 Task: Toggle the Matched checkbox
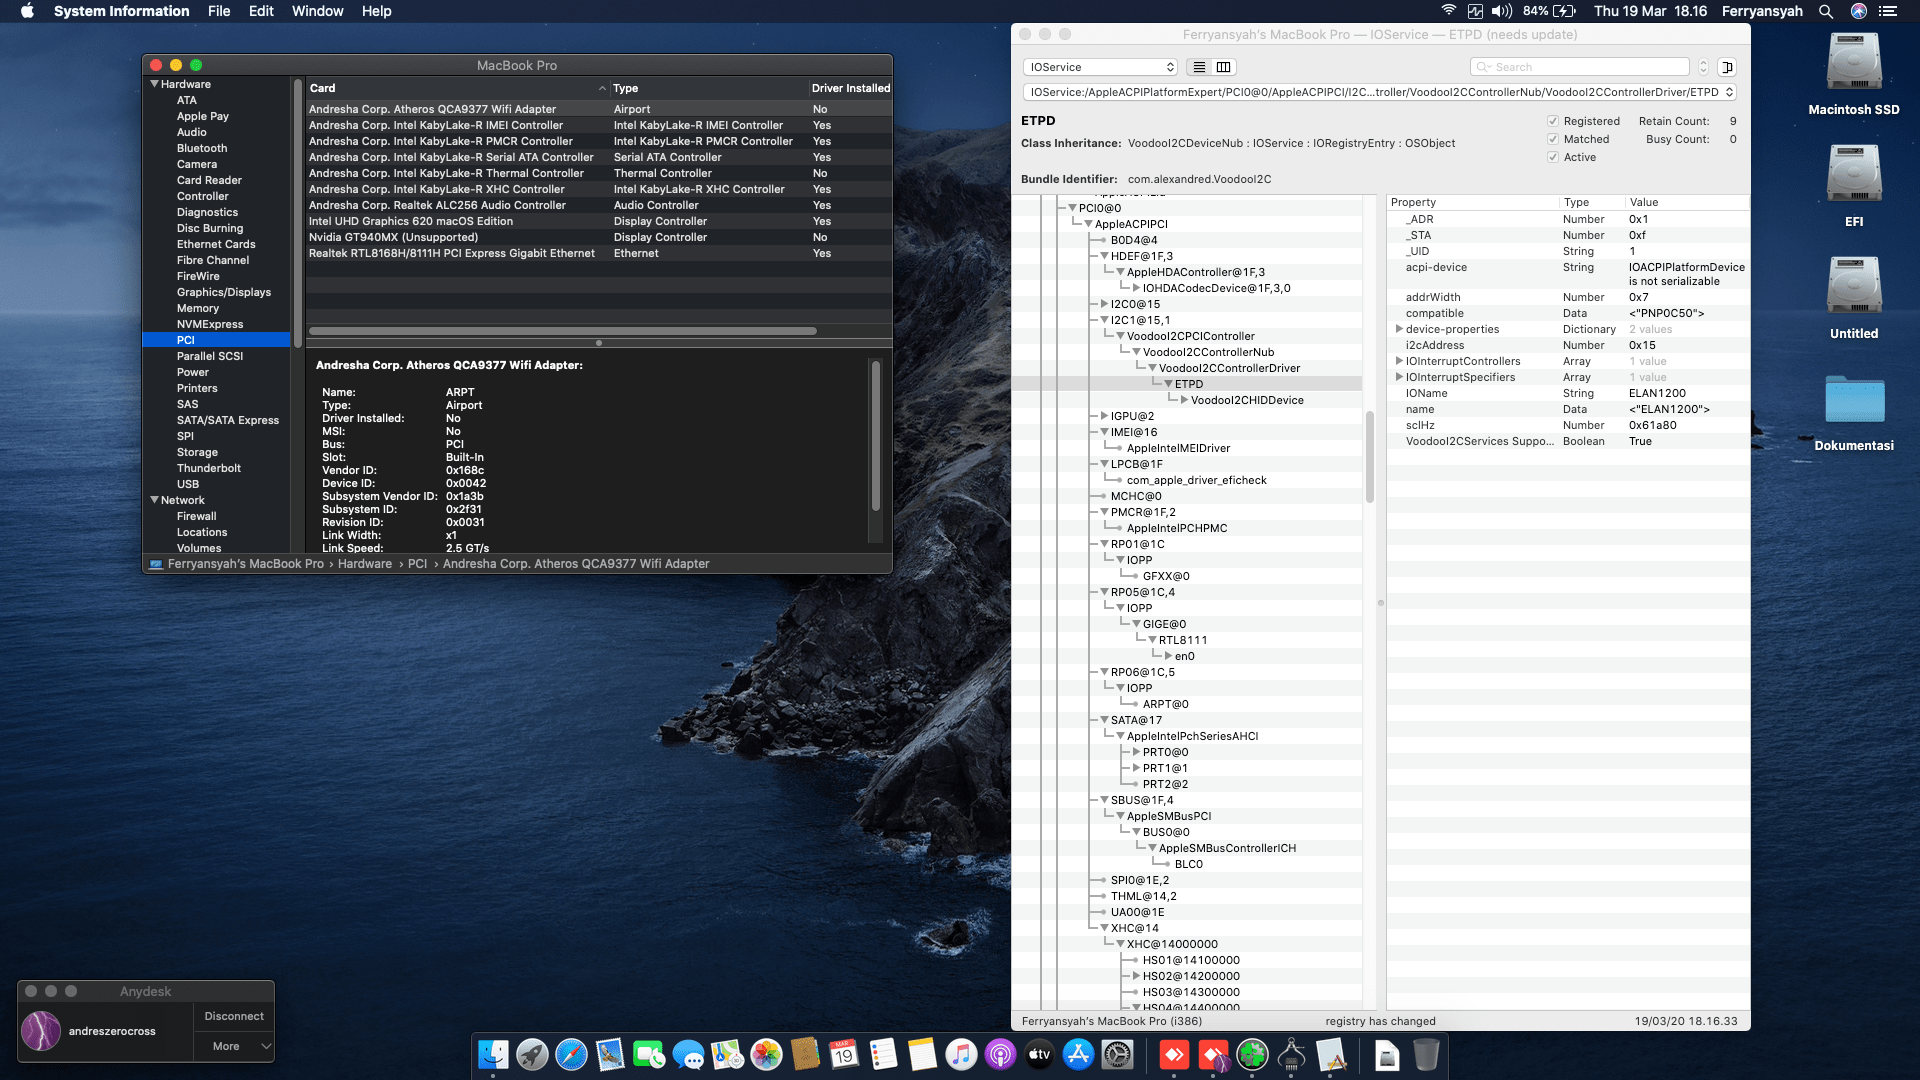tap(1553, 139)
